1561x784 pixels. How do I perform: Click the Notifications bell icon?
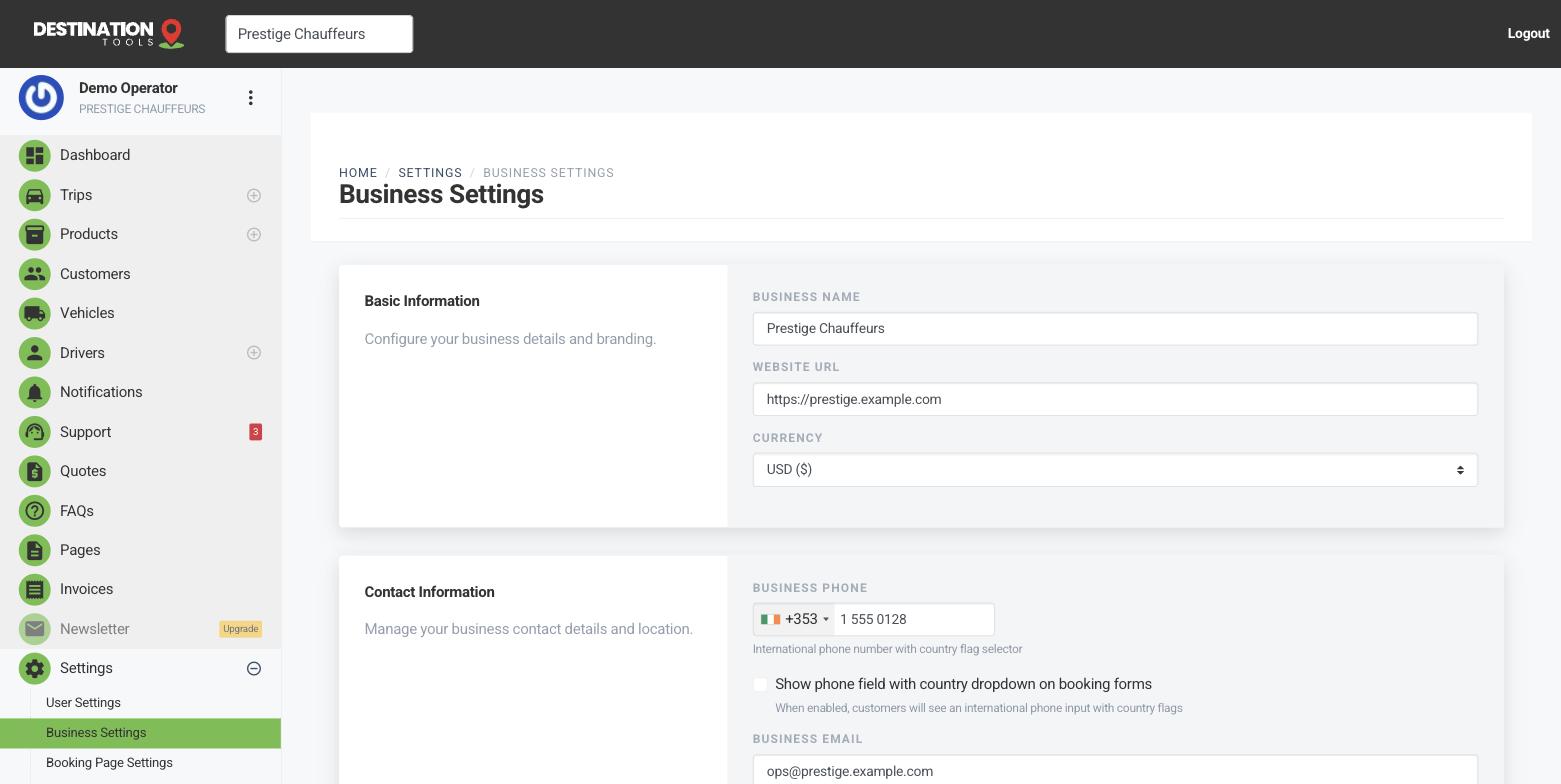(x=34, y=392)
